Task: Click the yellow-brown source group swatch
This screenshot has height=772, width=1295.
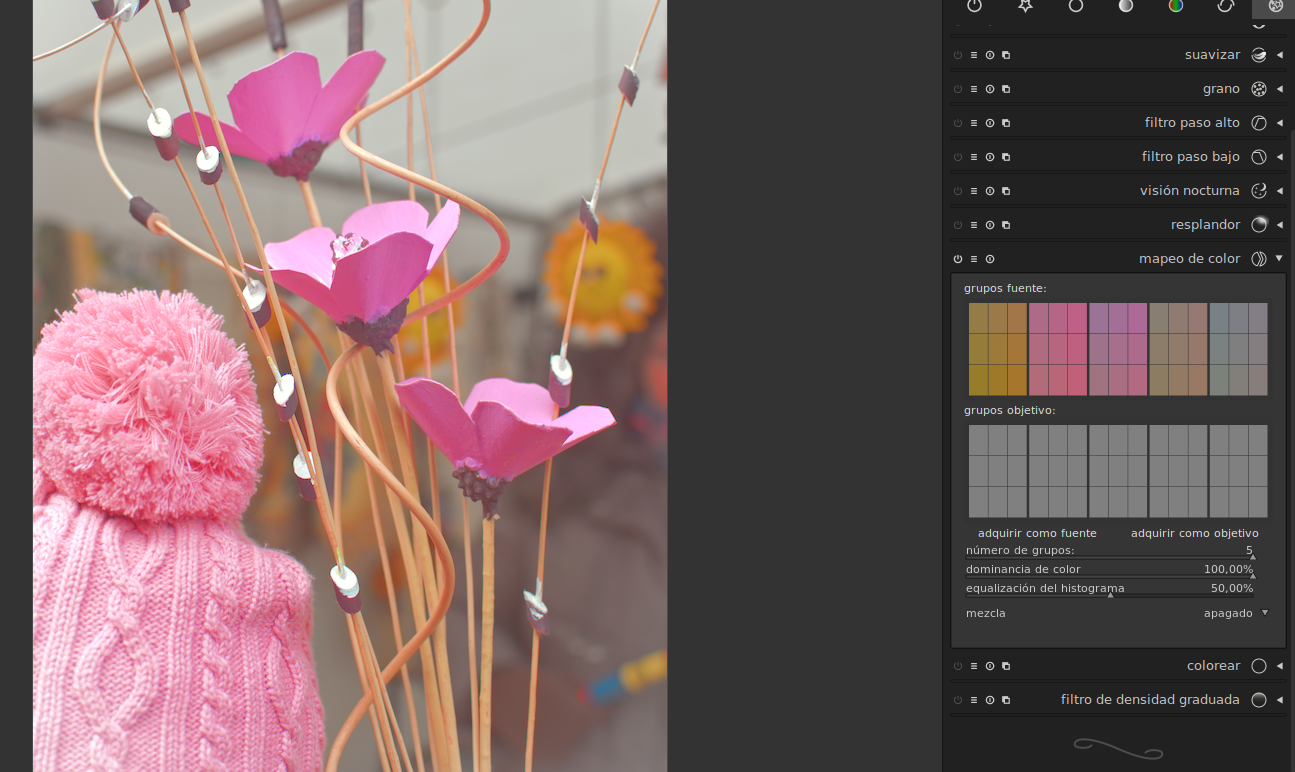Action: tap(998, 349)
